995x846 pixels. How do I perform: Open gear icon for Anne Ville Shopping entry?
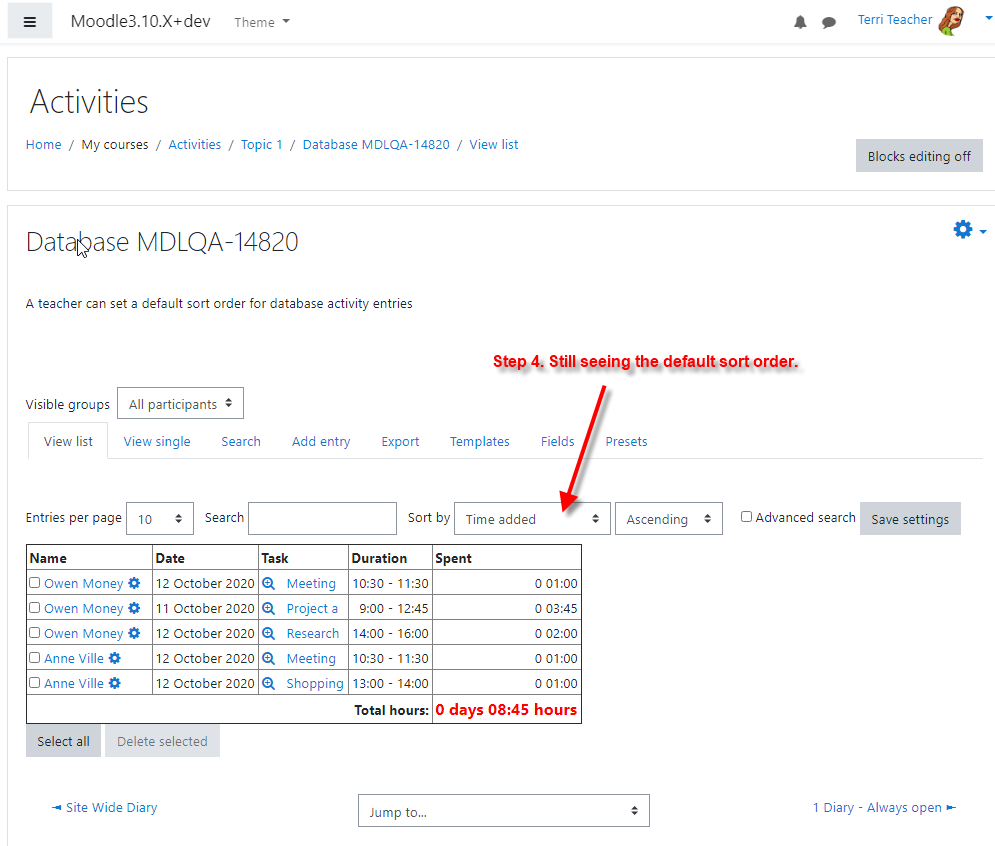114,683
